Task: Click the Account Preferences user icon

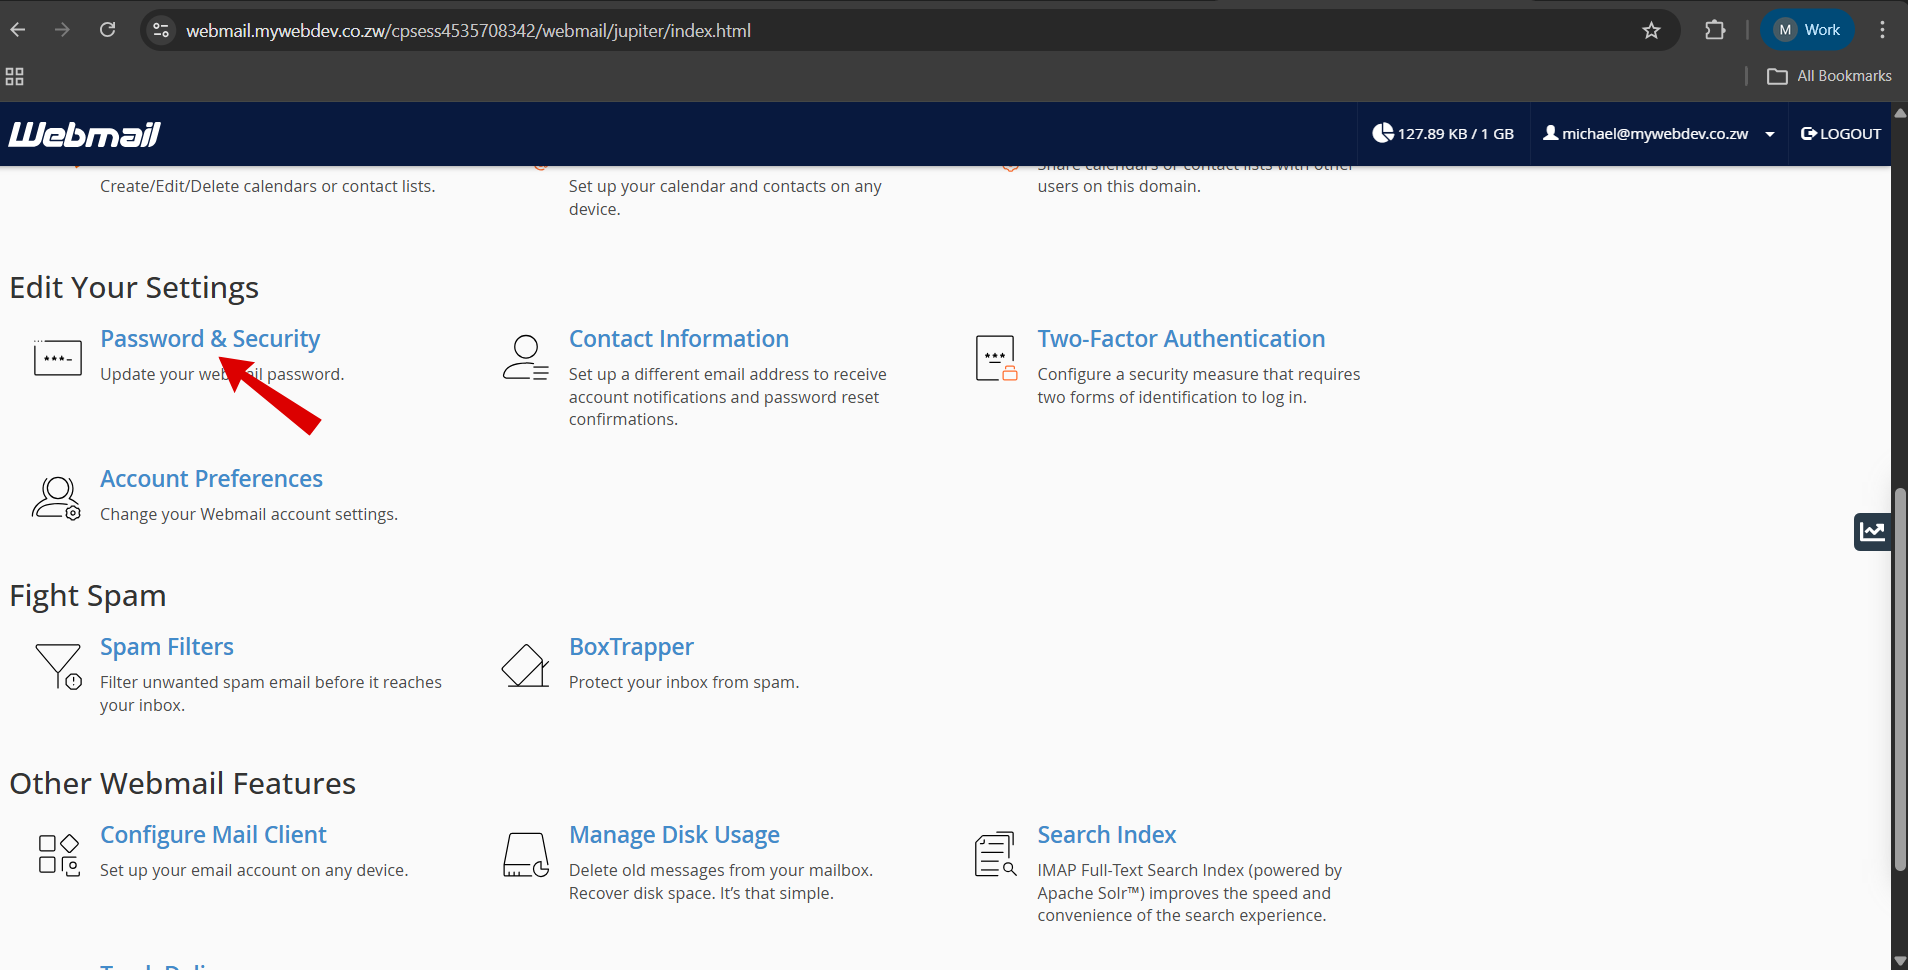Action: pyautogui.click(x=56, y=498)
